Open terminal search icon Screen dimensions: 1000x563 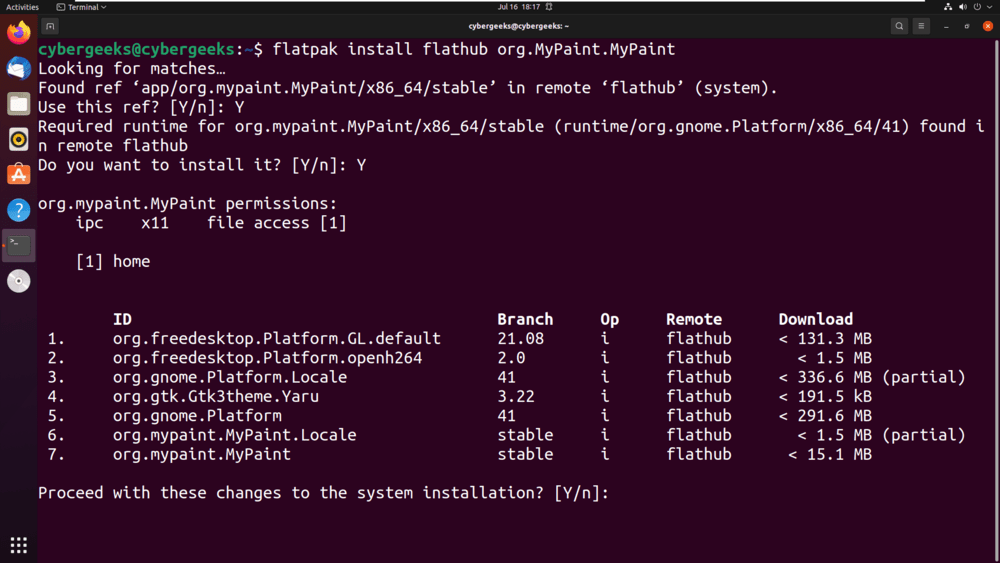coord(899,26)
